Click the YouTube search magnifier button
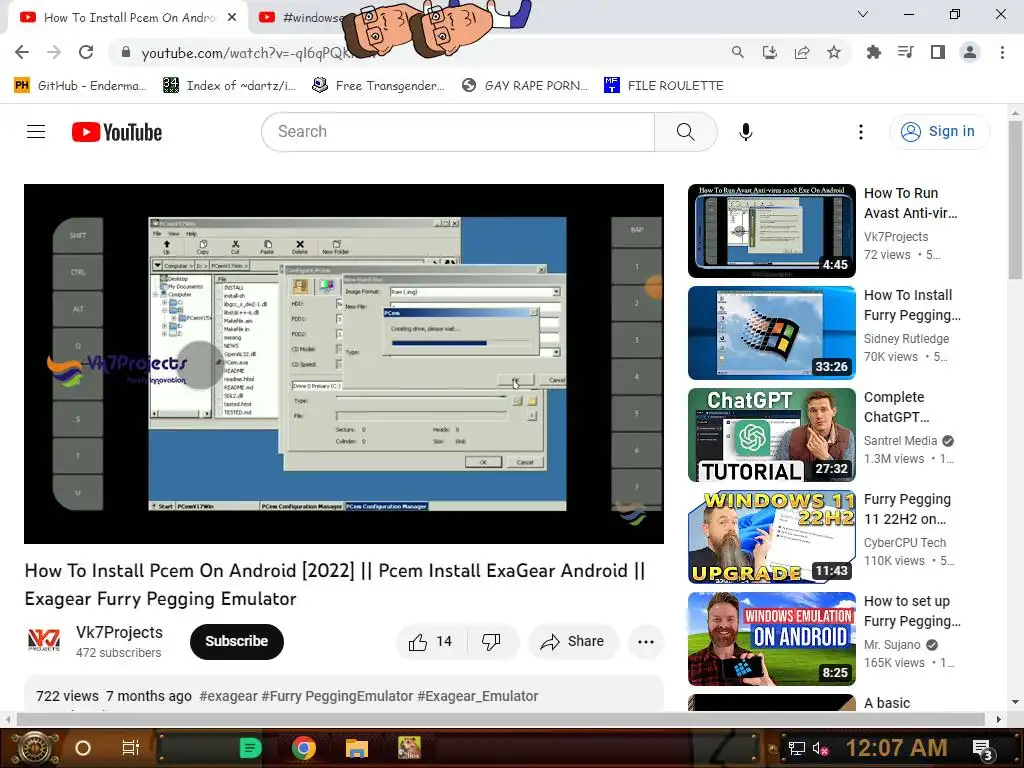This screenshot has height=768, width=1024. point(686,132)
